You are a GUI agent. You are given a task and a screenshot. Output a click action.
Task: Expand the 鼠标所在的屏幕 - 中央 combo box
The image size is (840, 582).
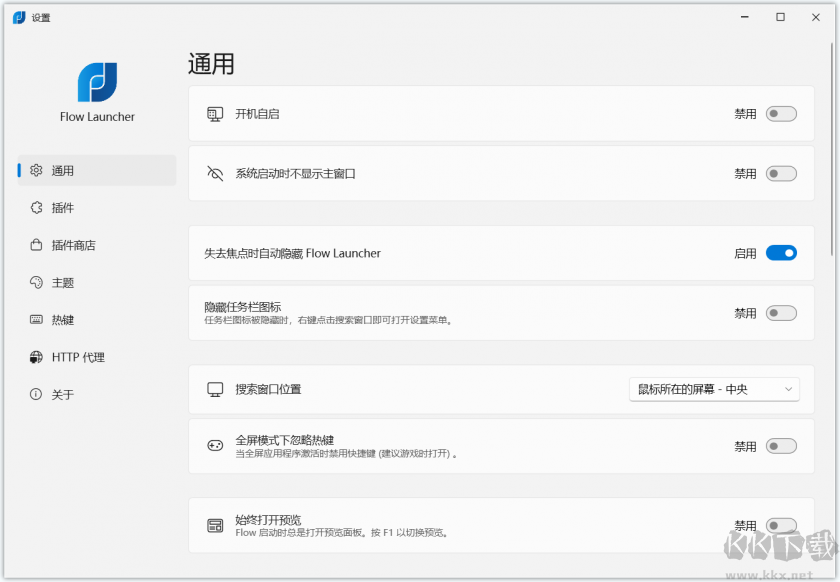714,389
